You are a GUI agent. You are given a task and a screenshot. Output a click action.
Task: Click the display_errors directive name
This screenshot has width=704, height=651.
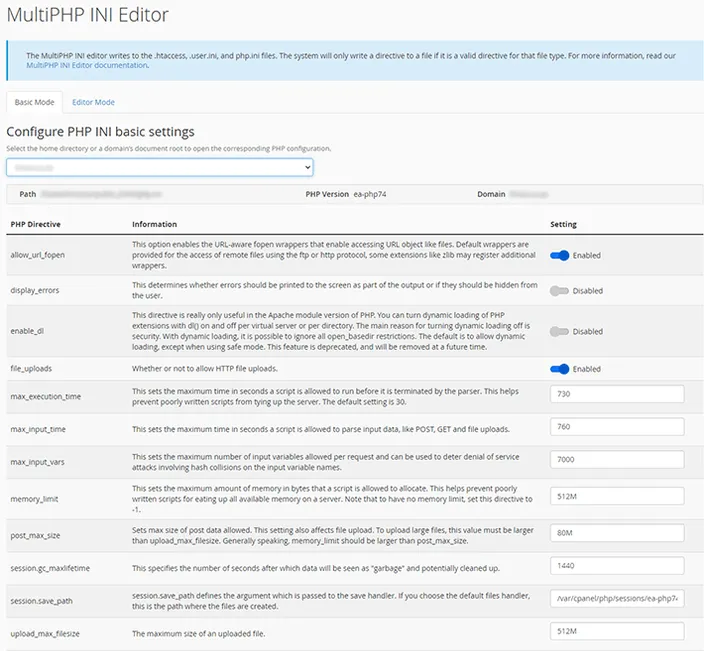coord(35,290)
